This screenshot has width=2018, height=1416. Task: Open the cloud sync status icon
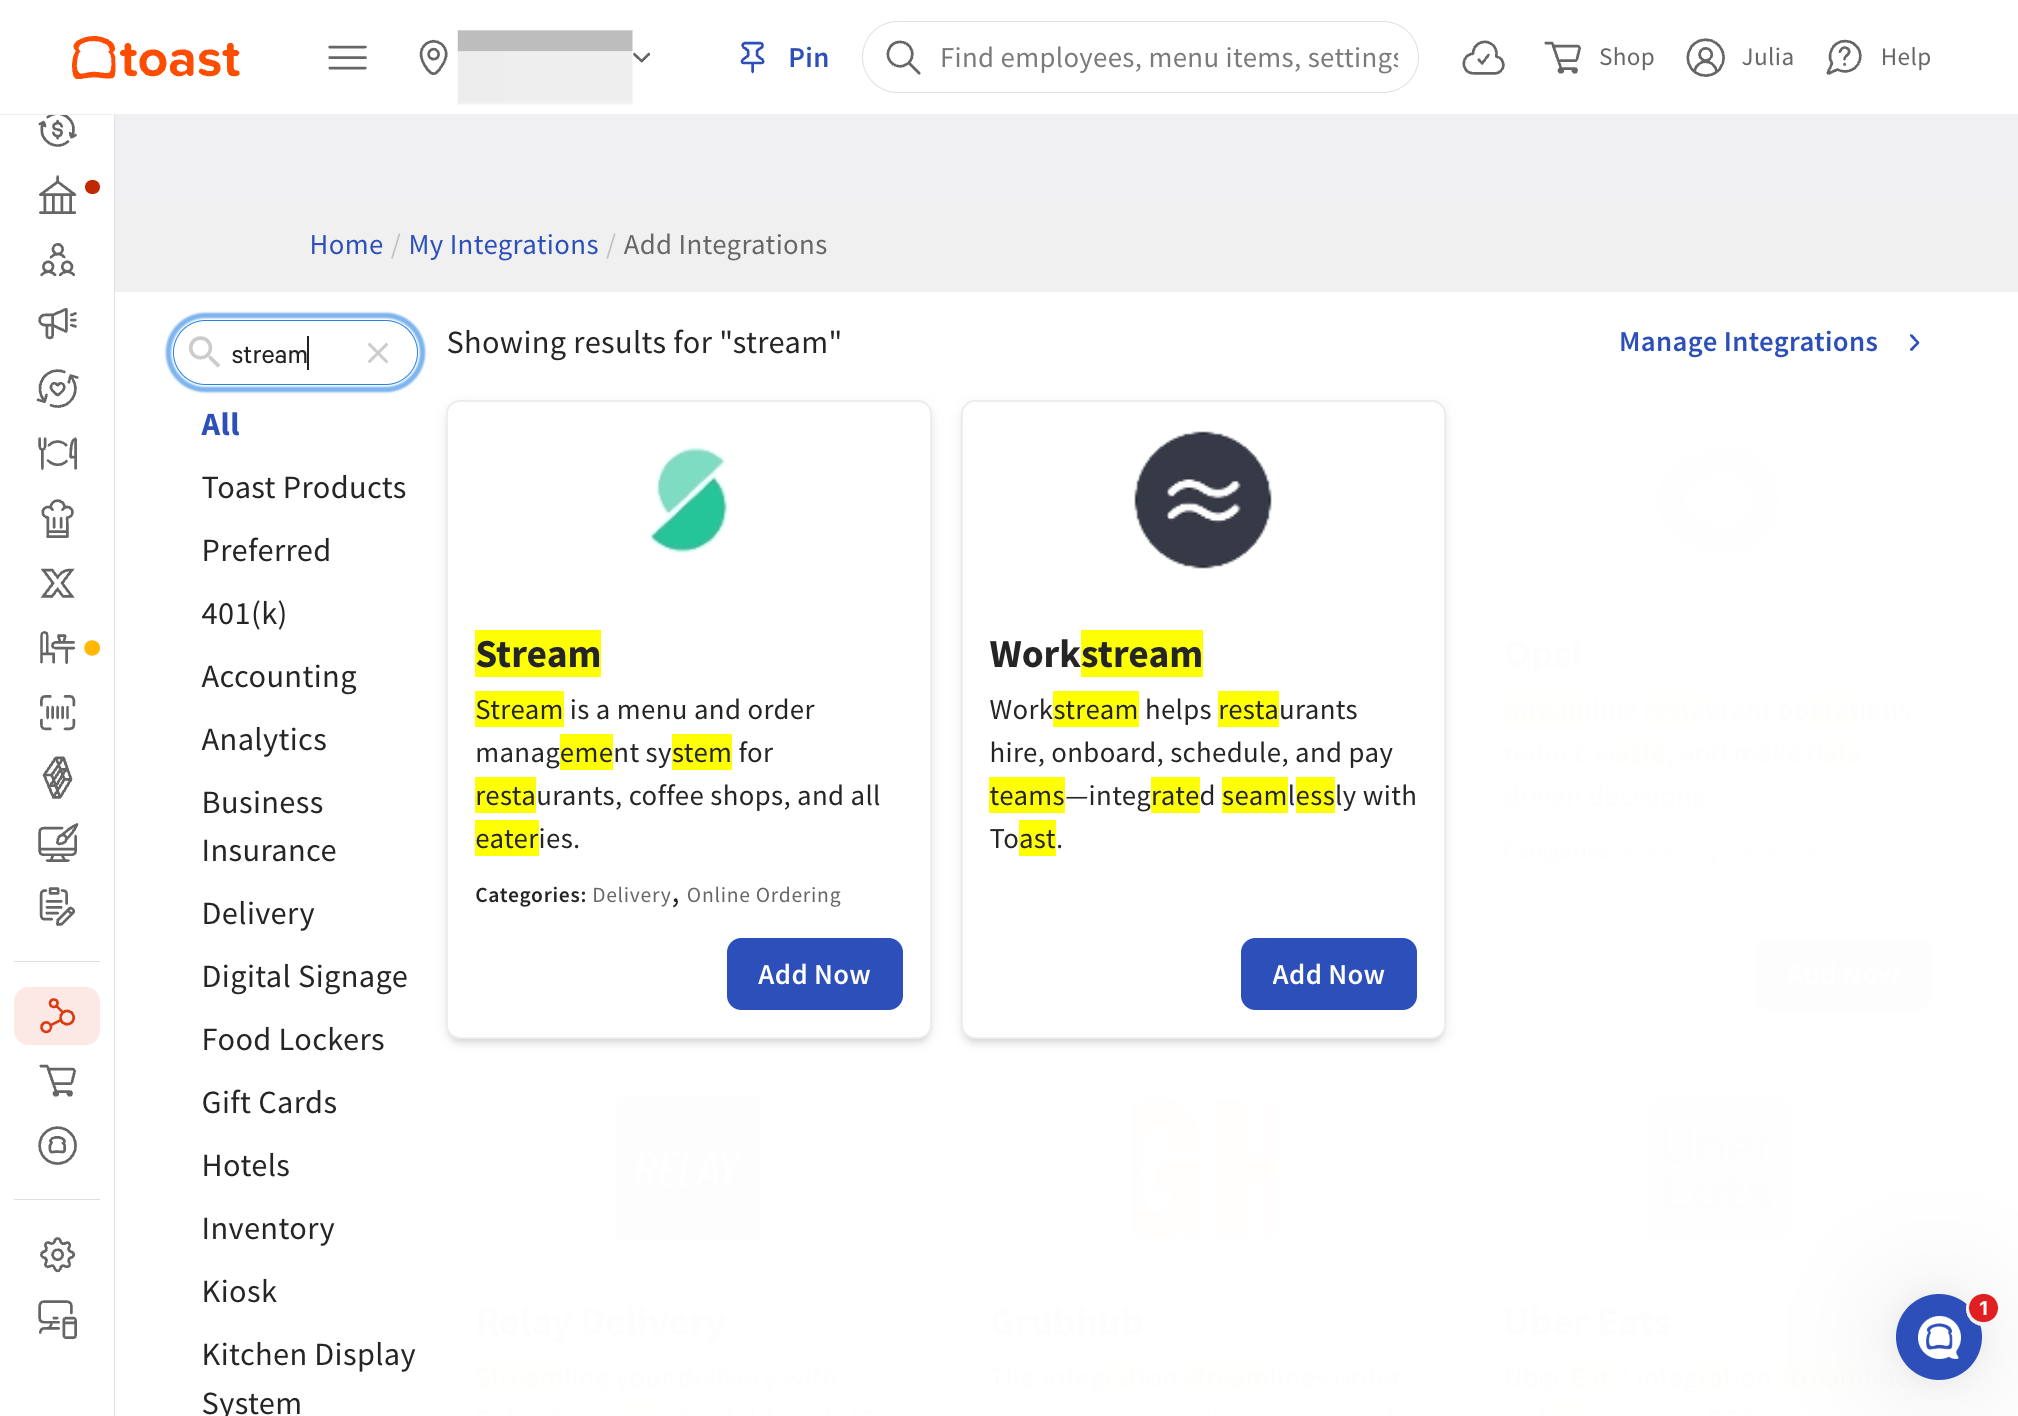[x=1483, y=58]
